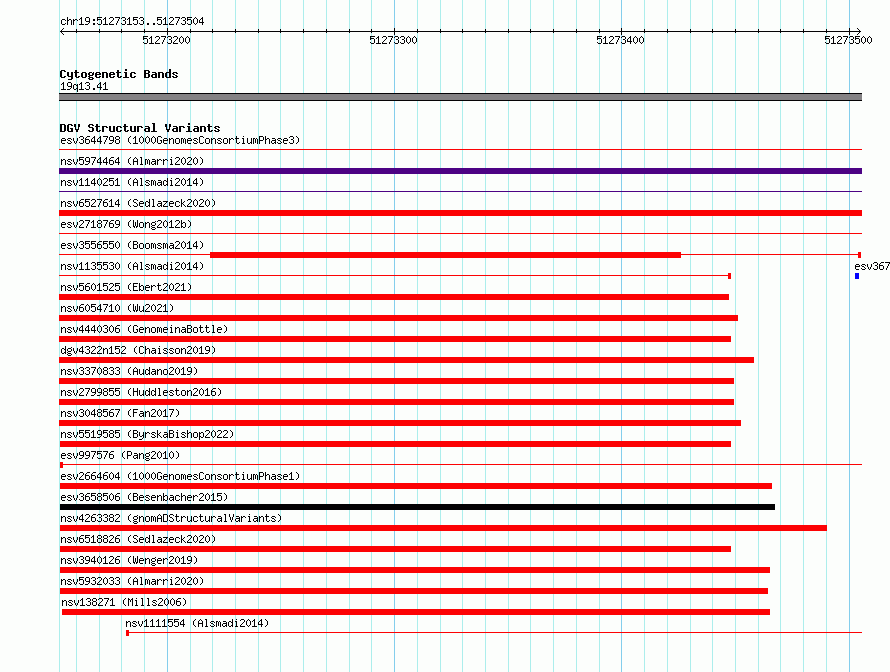890x672 pixels.
Task: Select the gray 19q13.41 cytogenetic band
Action: tap(460, 97)
